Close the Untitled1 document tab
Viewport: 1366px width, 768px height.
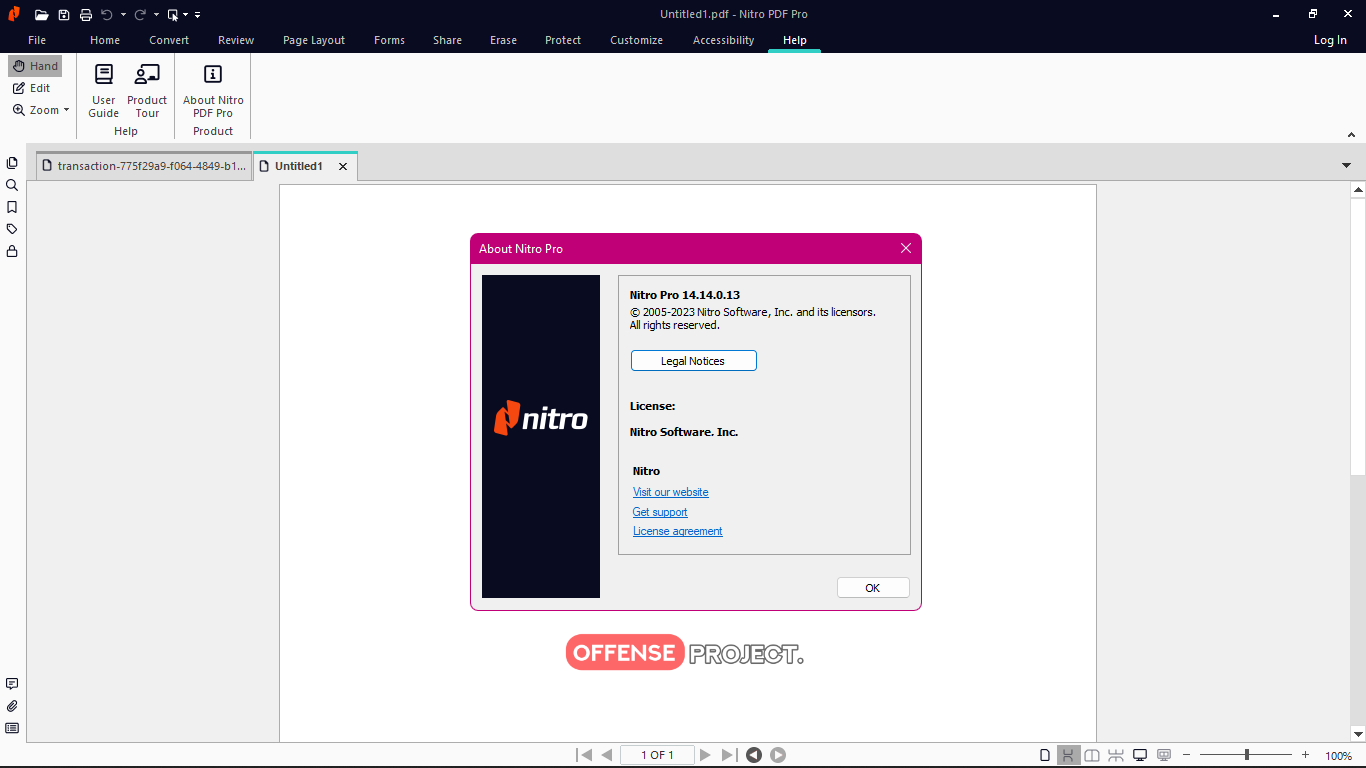[x=343, y=167]
